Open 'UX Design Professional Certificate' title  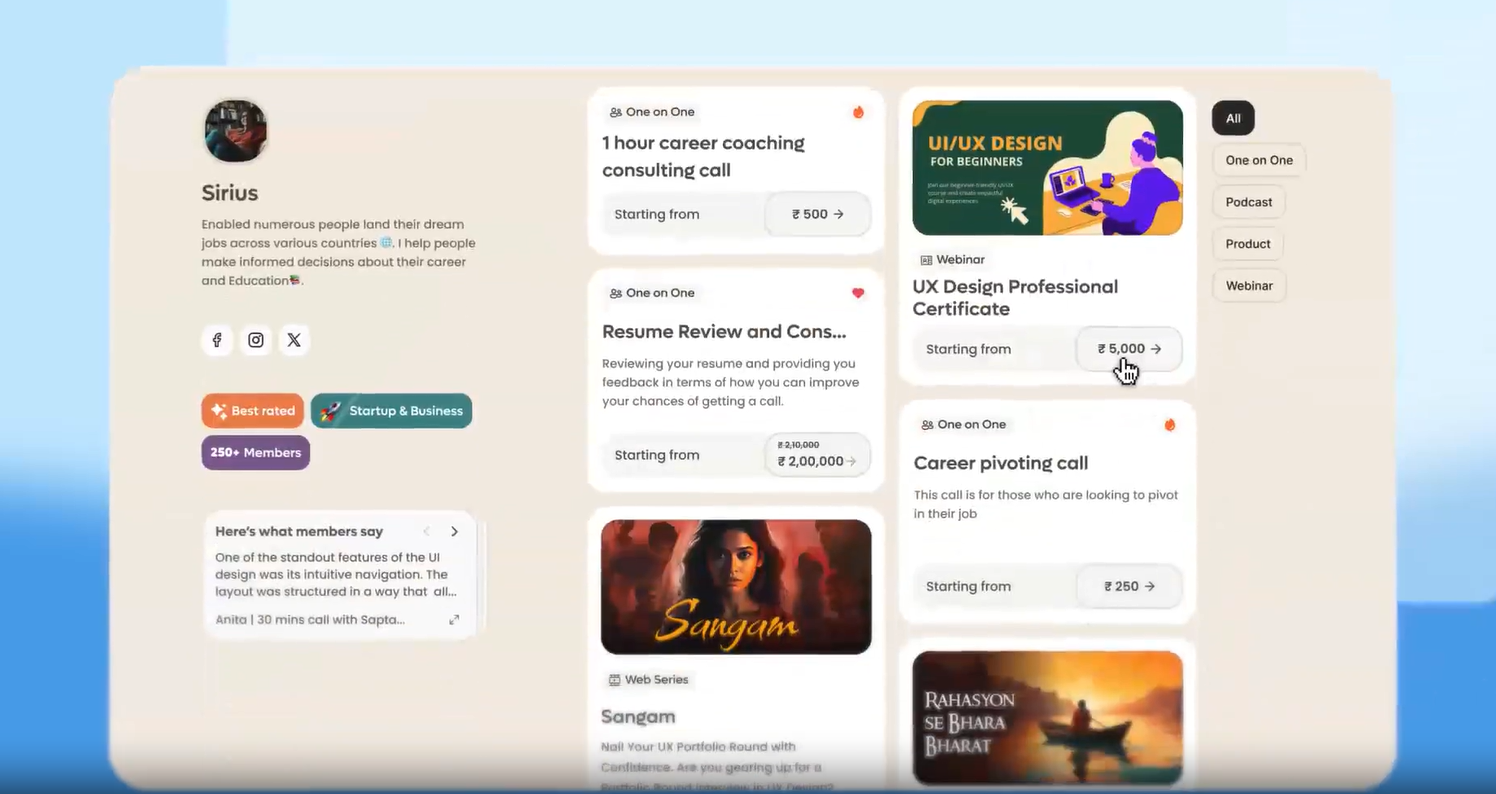tap(1015, 298)
